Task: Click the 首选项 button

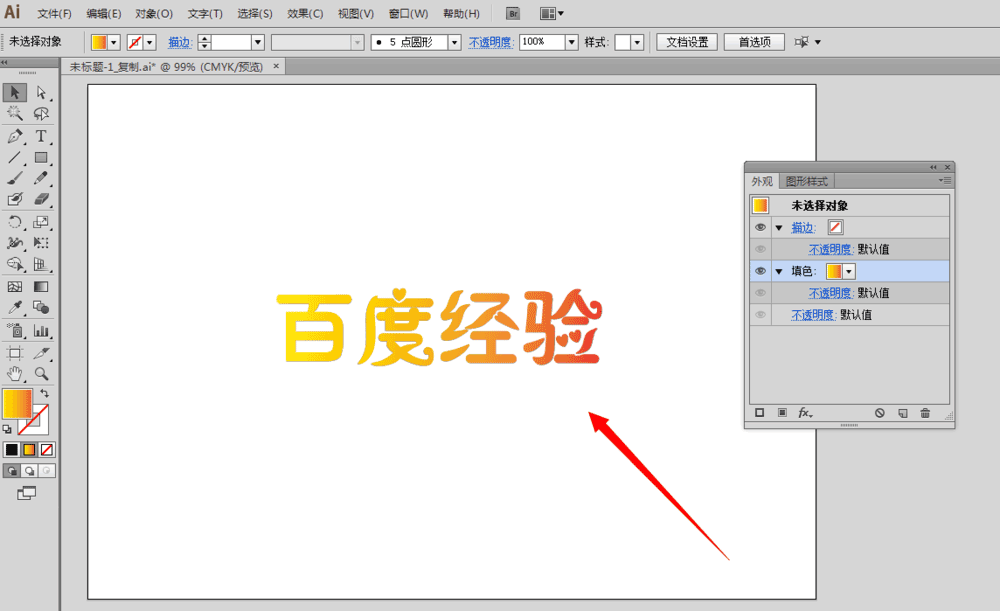Action: point(754,42)
